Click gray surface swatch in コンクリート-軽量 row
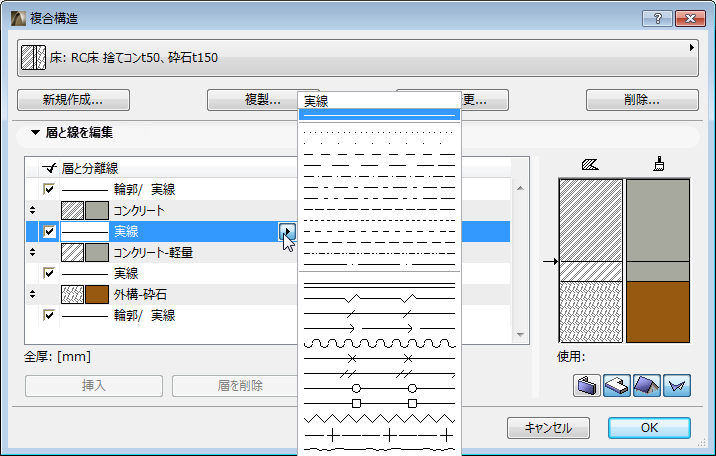Viewport: 716px width, 456px height. [x=97, y=252]
